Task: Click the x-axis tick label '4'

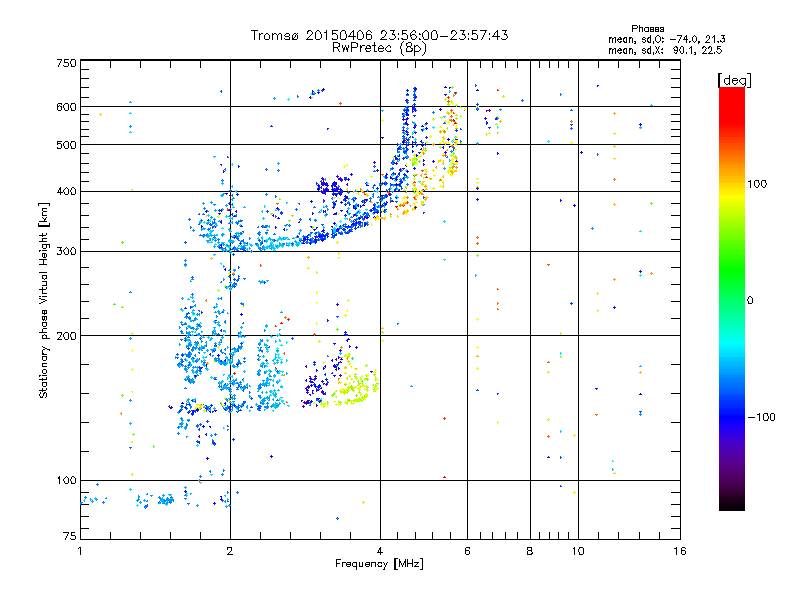Action: 380,551
